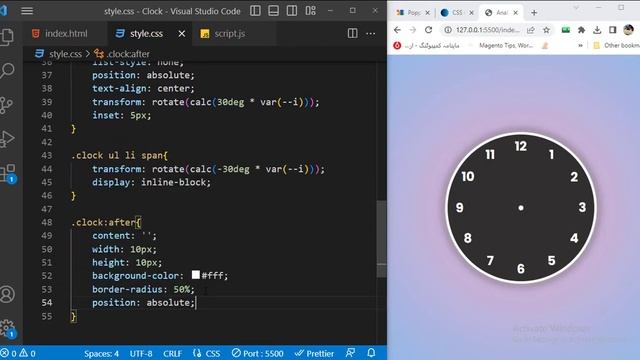Open the notifications bell icon
Screen dimensions: 640x360
(x=371, y=353)
